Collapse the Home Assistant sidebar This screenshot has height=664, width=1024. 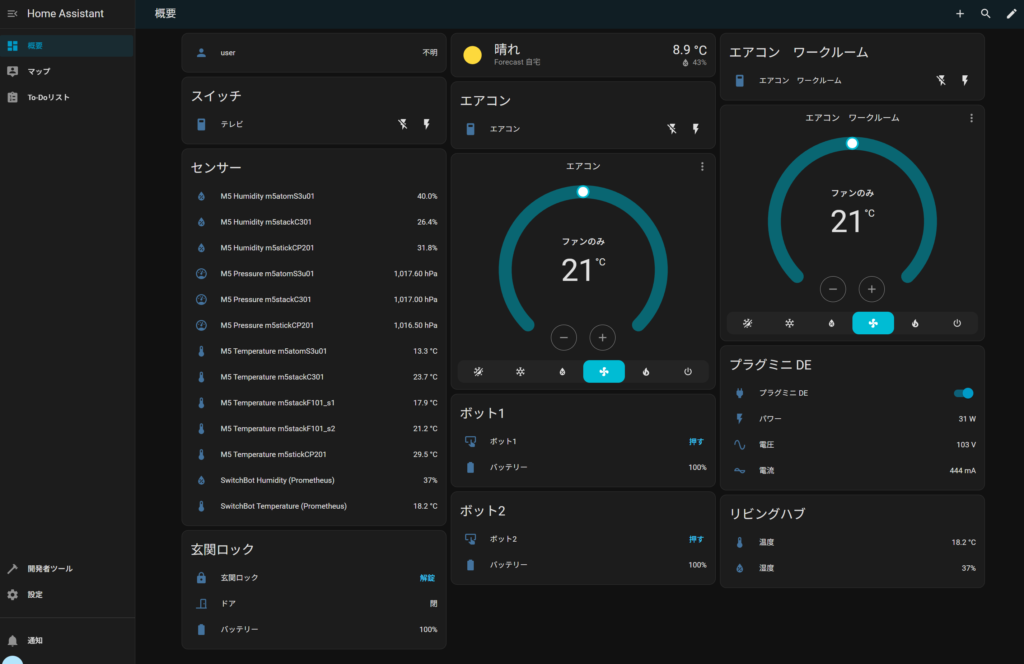(13, 14)
